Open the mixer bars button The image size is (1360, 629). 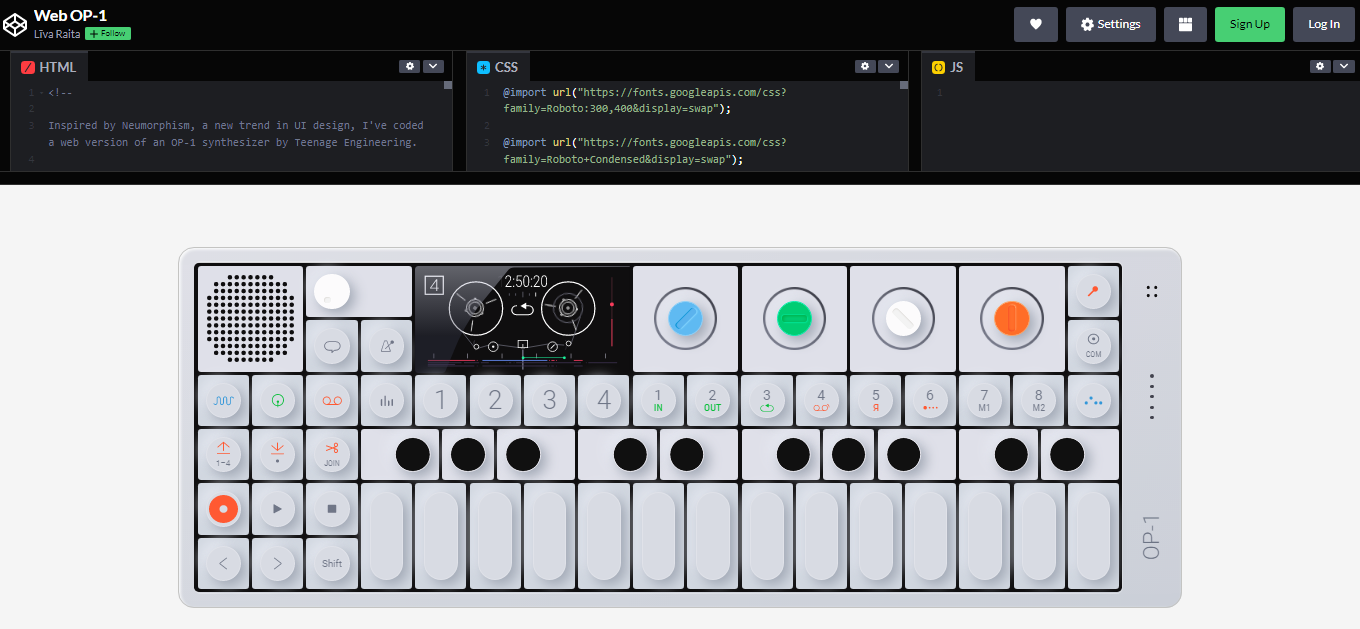[386, 400]
